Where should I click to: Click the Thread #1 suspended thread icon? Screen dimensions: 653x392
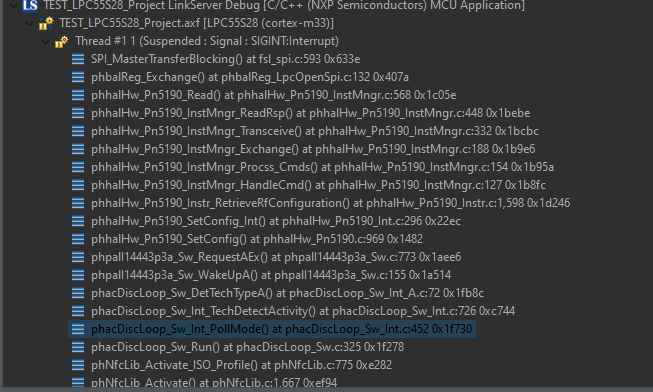[62, 41]
